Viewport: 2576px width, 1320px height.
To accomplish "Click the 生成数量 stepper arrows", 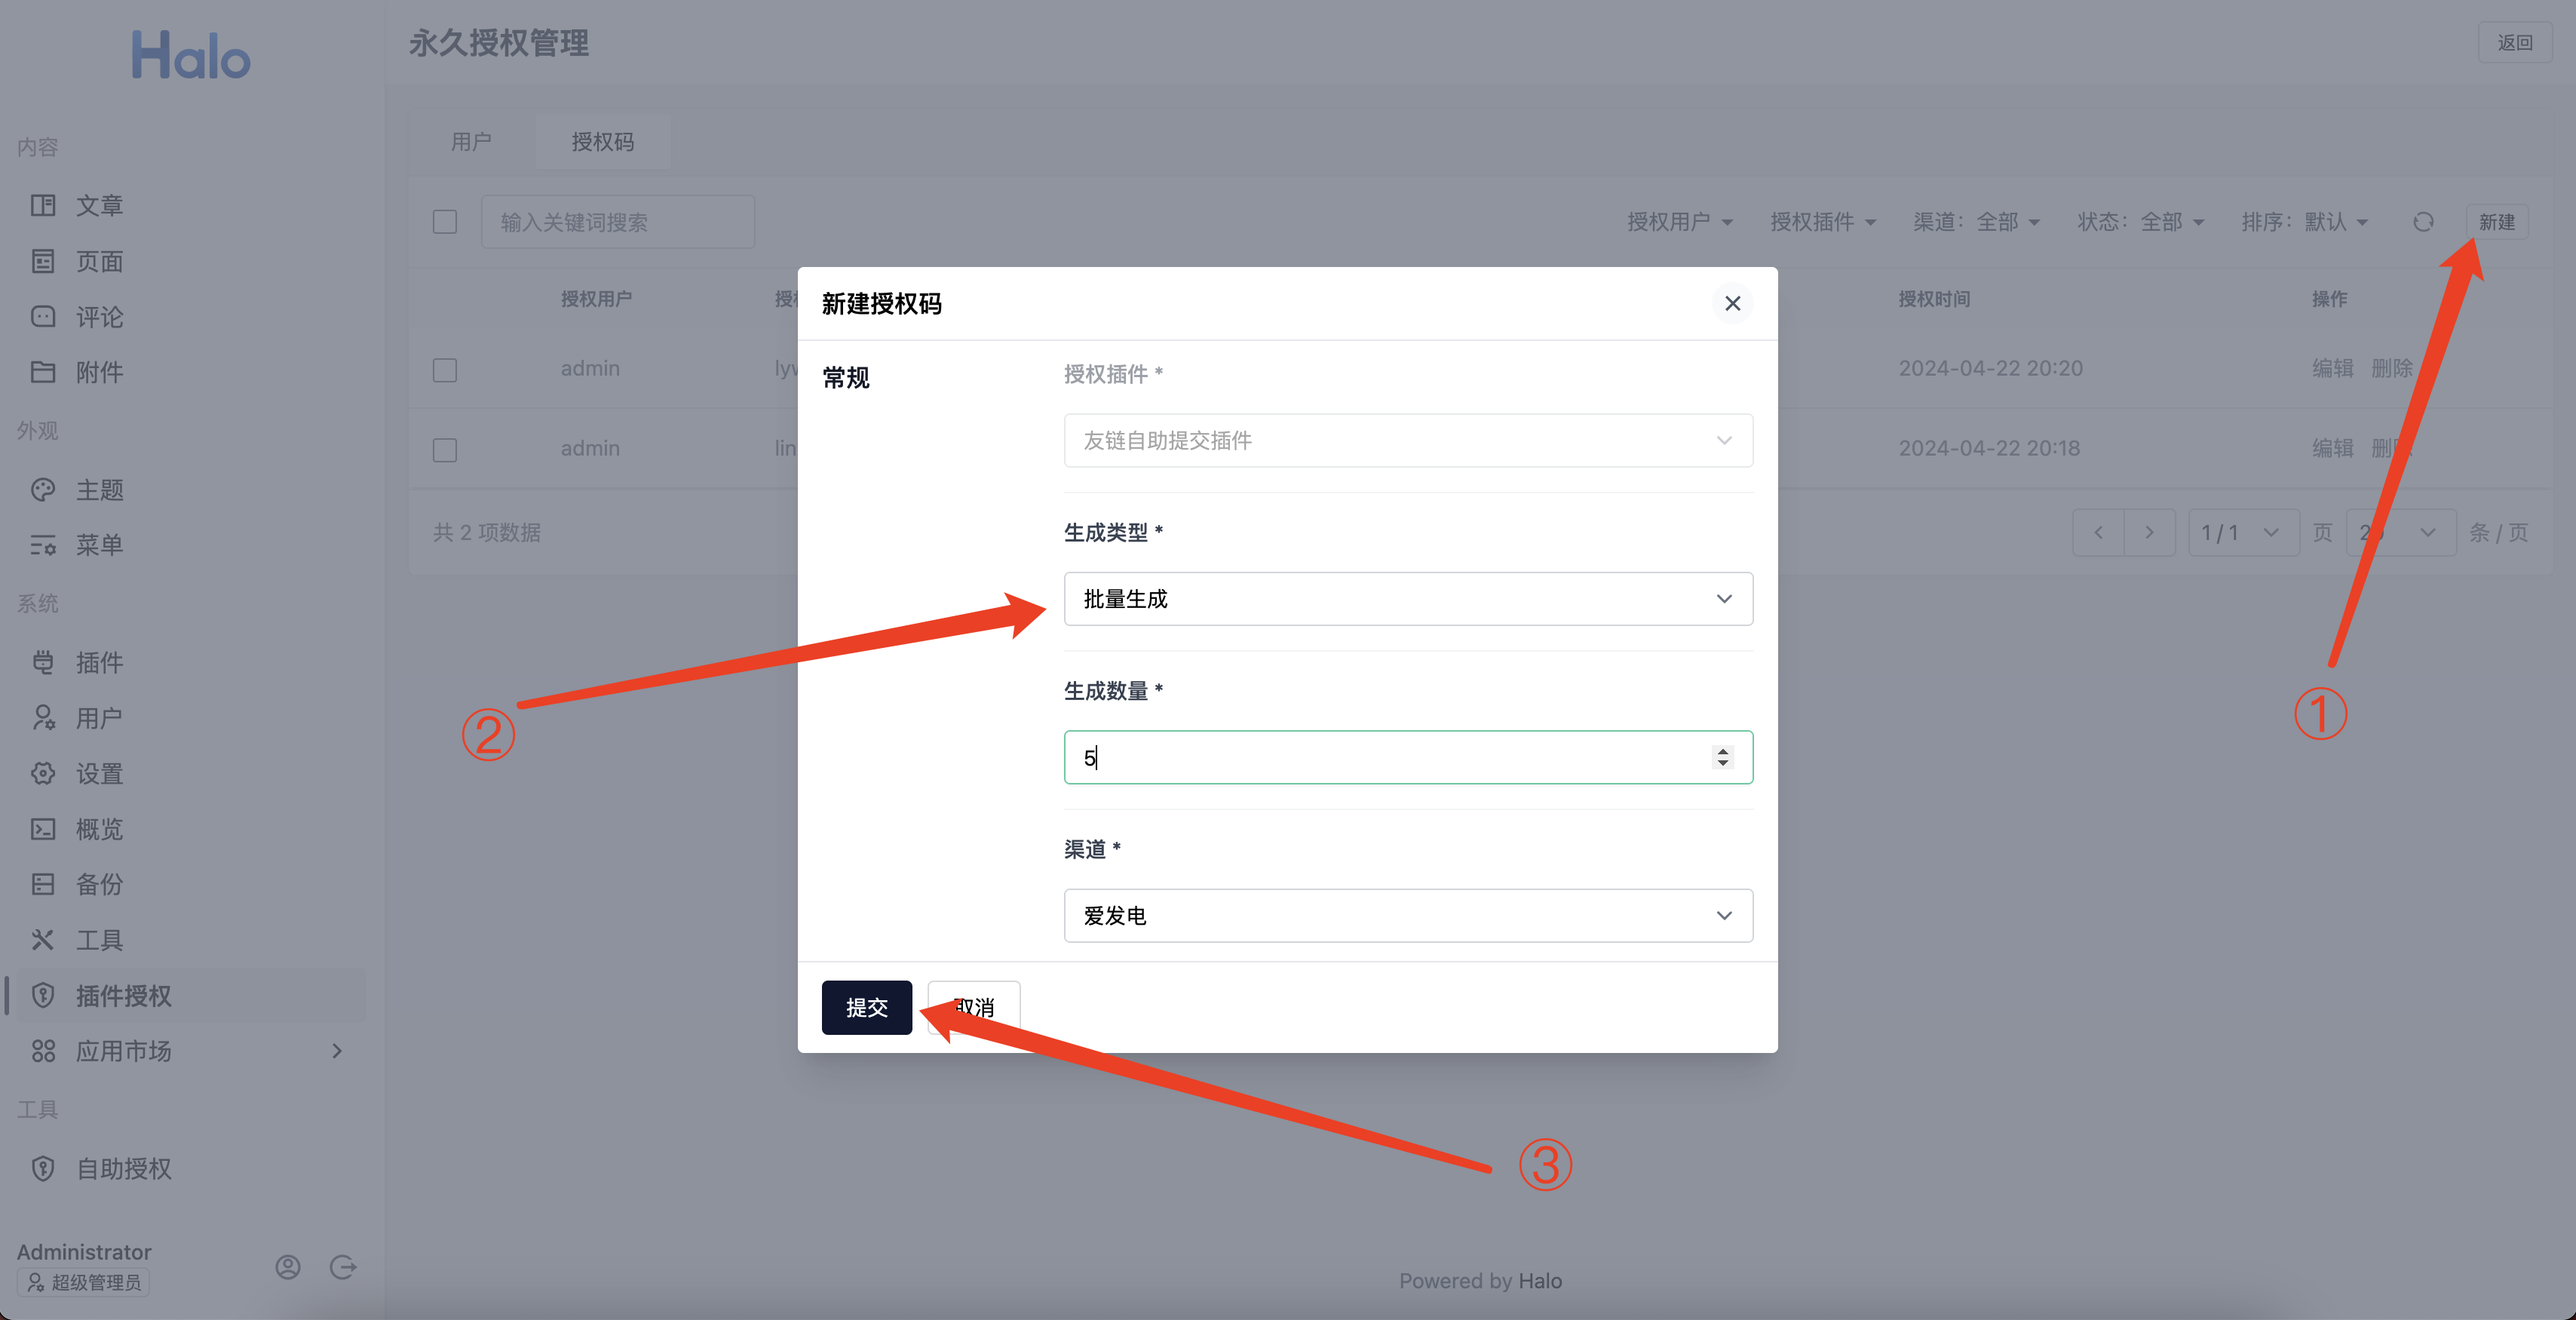I will 1722,757.
